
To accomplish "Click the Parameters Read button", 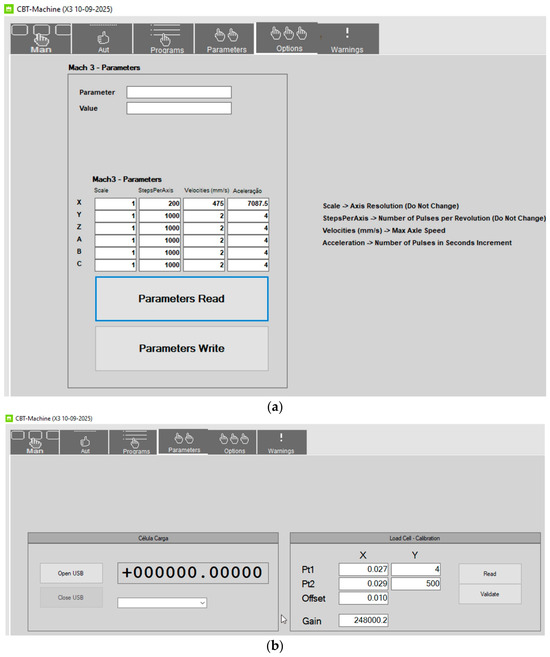I will coord(182,299).
